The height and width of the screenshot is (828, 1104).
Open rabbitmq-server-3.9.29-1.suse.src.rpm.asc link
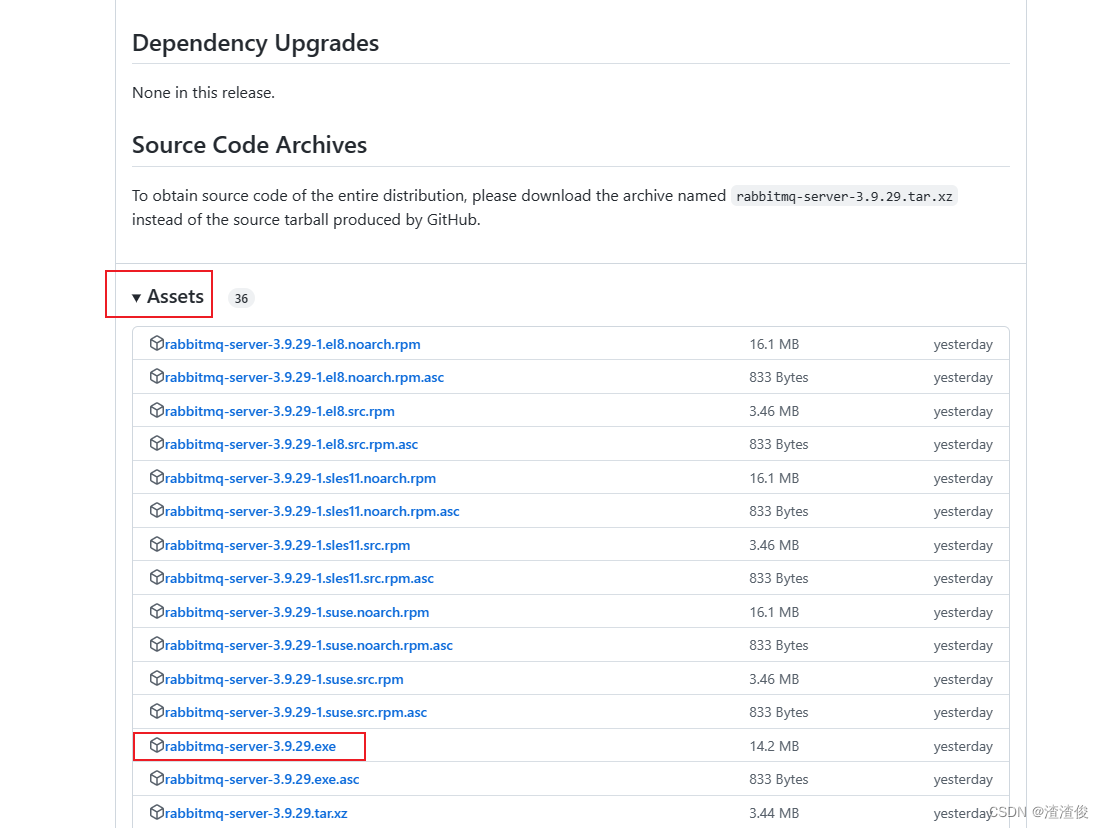click(296, 712)
